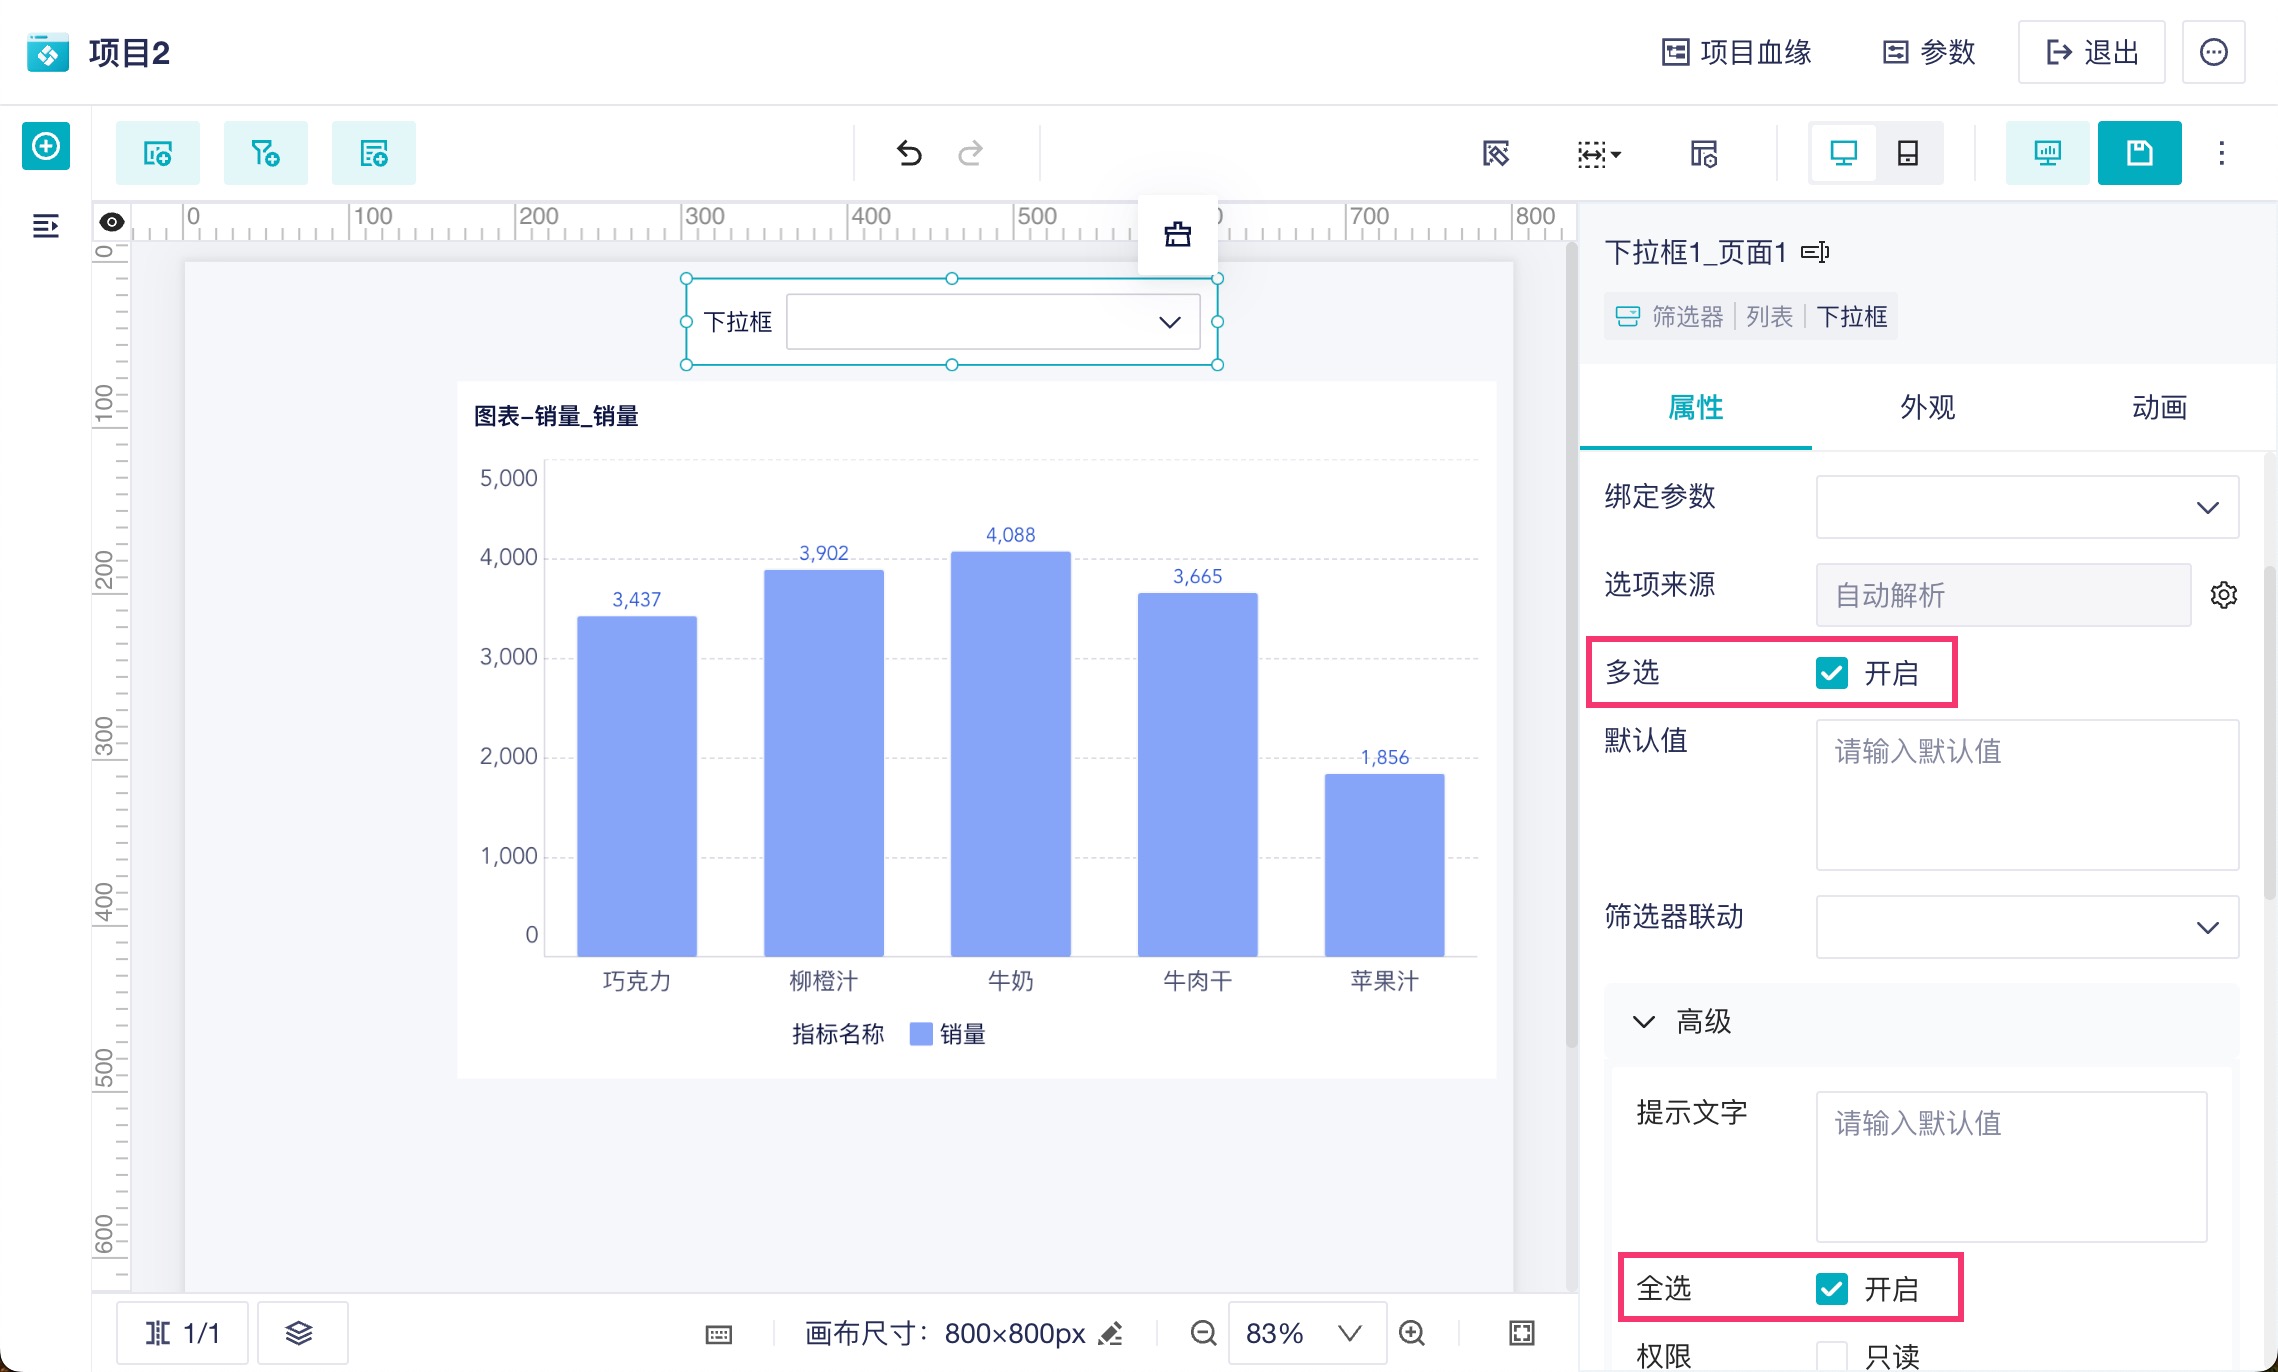Click the fit-to-screen icon
2278x1372 pixels.
(1521, 1333)
